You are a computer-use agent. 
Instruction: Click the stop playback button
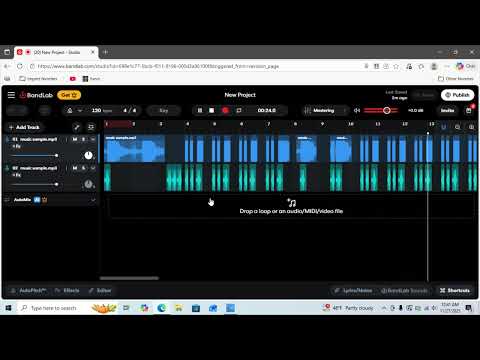click(x=212, y=110)
